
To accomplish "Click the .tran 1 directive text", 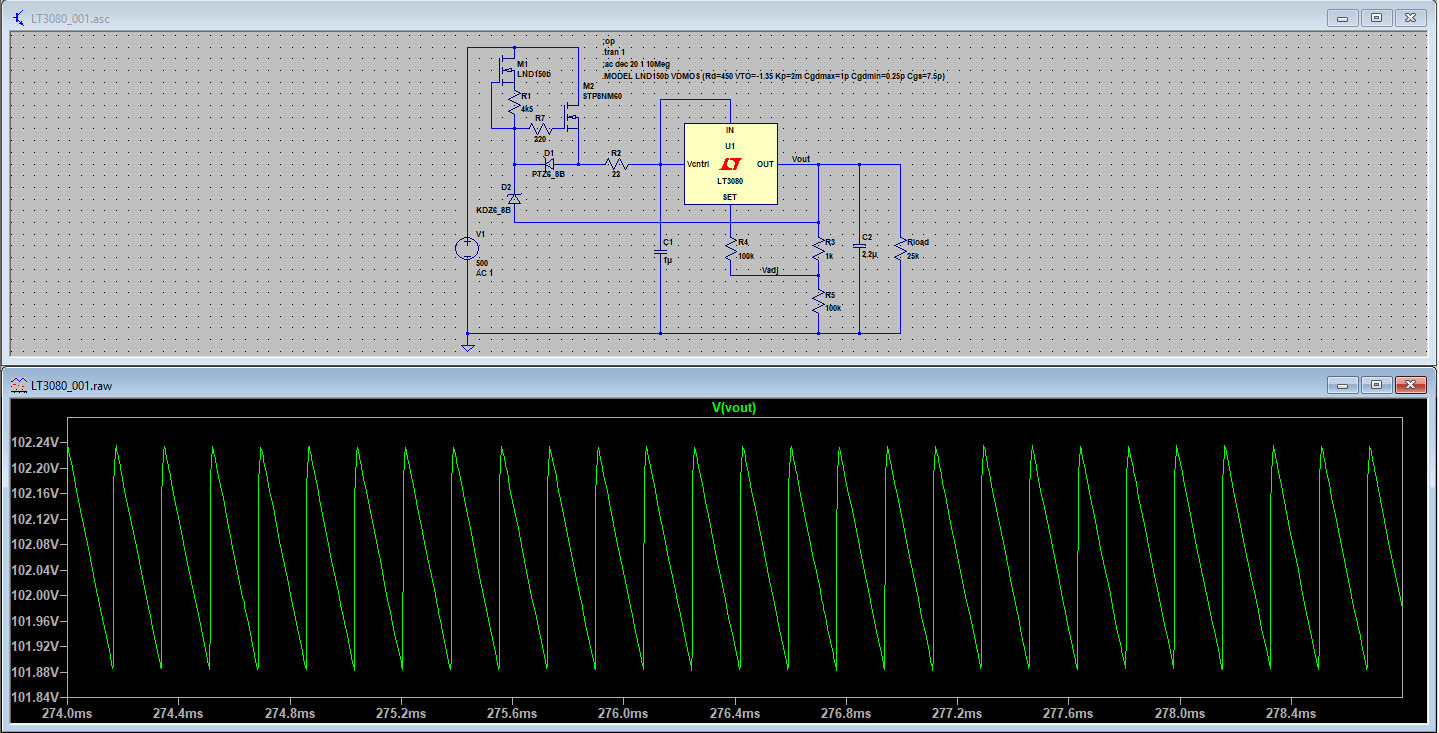I will pyautogui.click(x=613, y=52).
